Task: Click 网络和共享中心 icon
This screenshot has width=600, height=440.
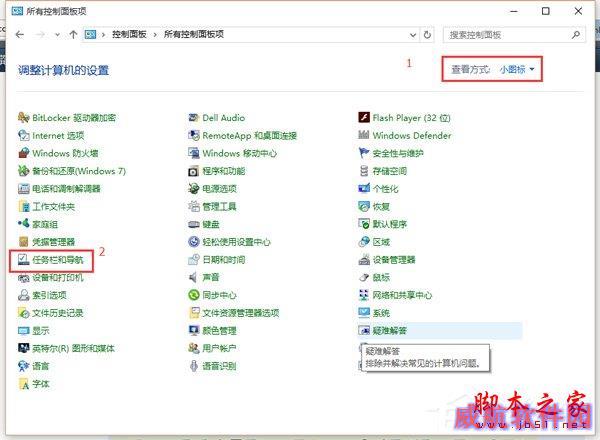Action: [364, 295]
